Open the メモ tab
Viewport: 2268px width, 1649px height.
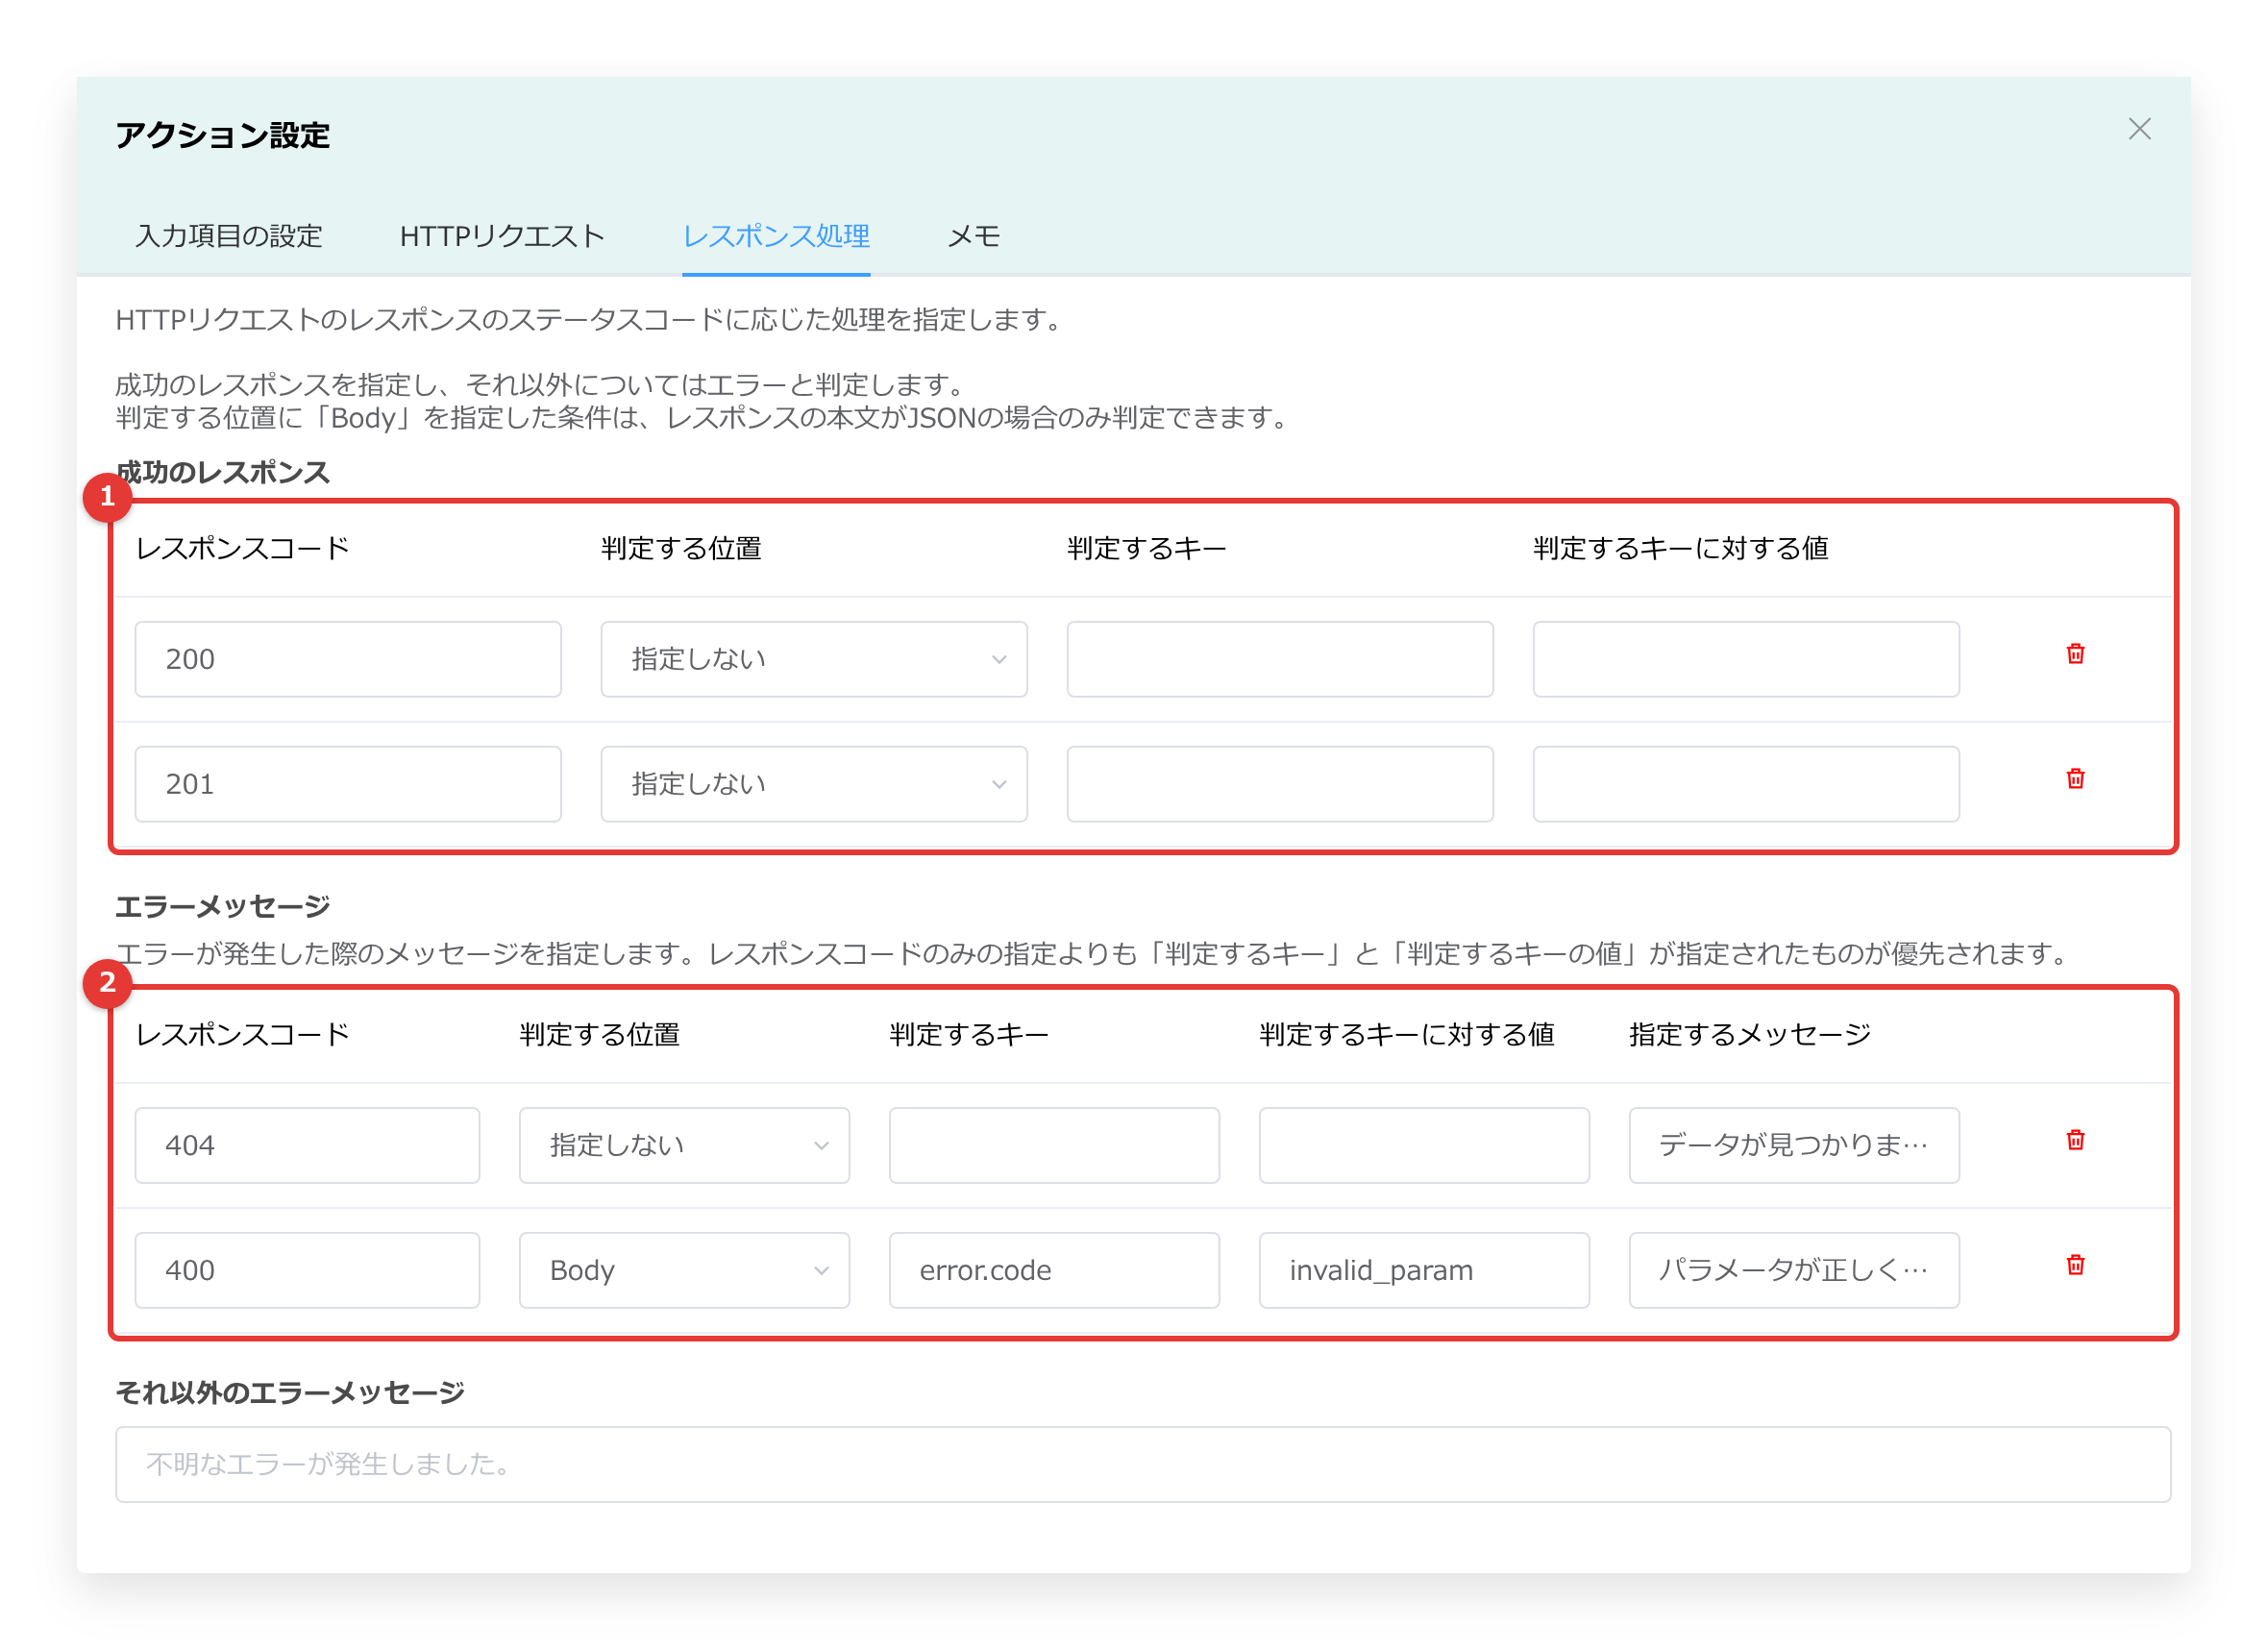pyautogui.click(x=974, y=236)
